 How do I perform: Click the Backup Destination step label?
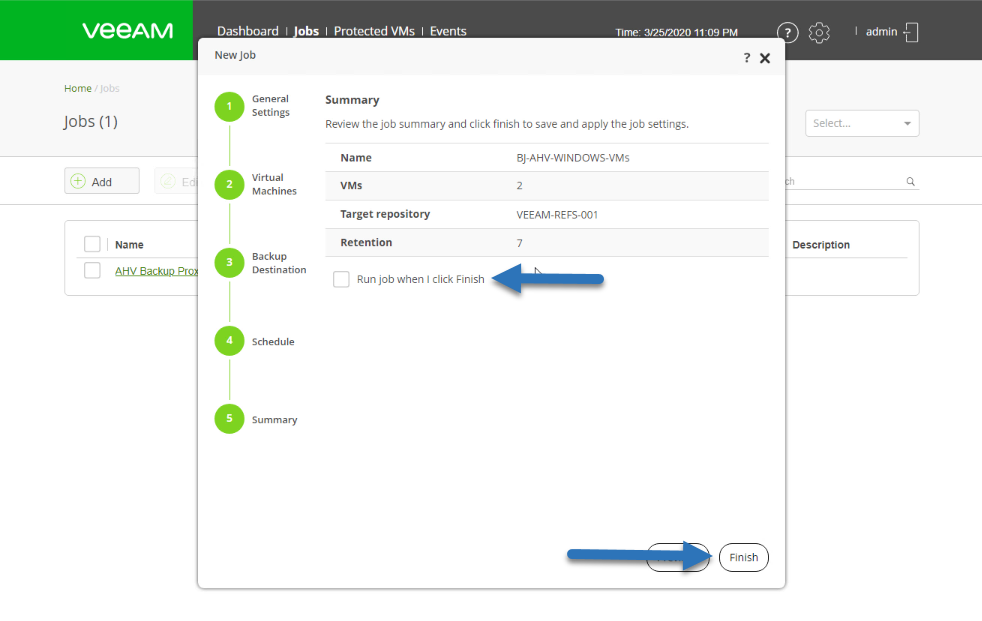click(279, 263)
